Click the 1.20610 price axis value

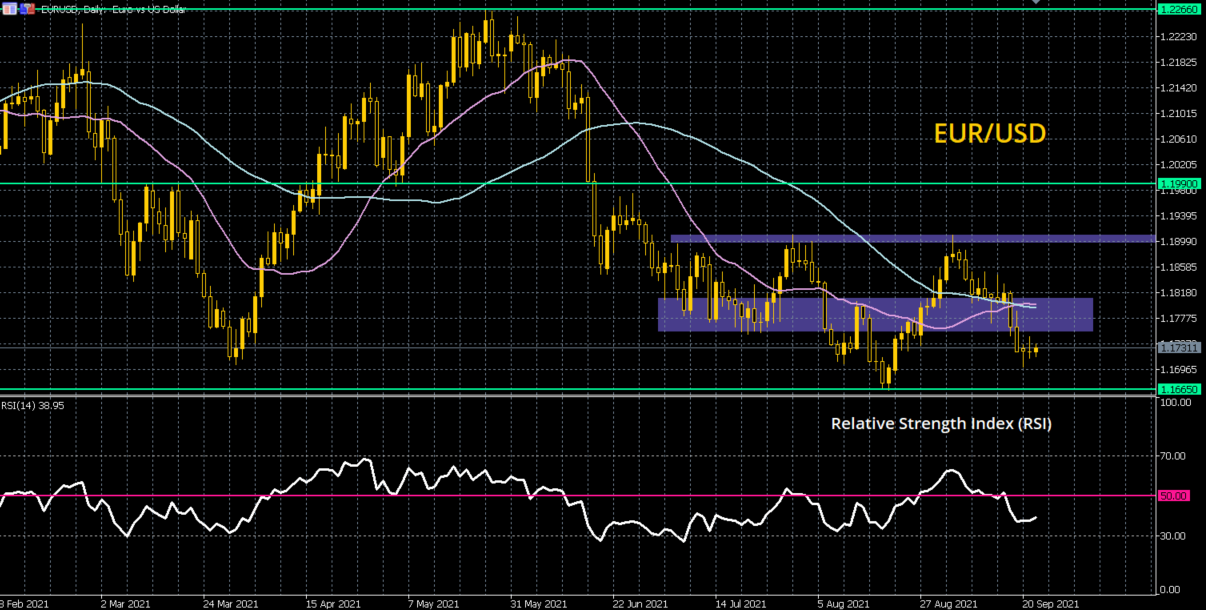1178,139
